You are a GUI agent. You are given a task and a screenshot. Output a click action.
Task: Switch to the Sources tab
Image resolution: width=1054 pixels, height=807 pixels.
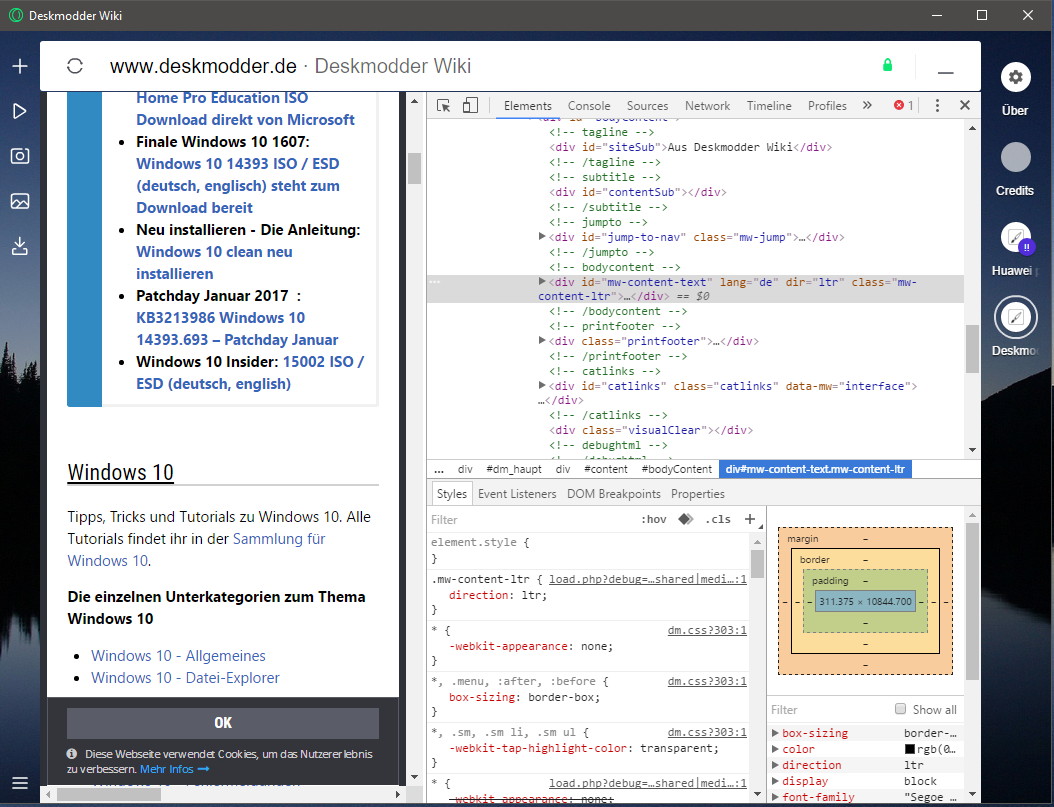click(647, 105)
